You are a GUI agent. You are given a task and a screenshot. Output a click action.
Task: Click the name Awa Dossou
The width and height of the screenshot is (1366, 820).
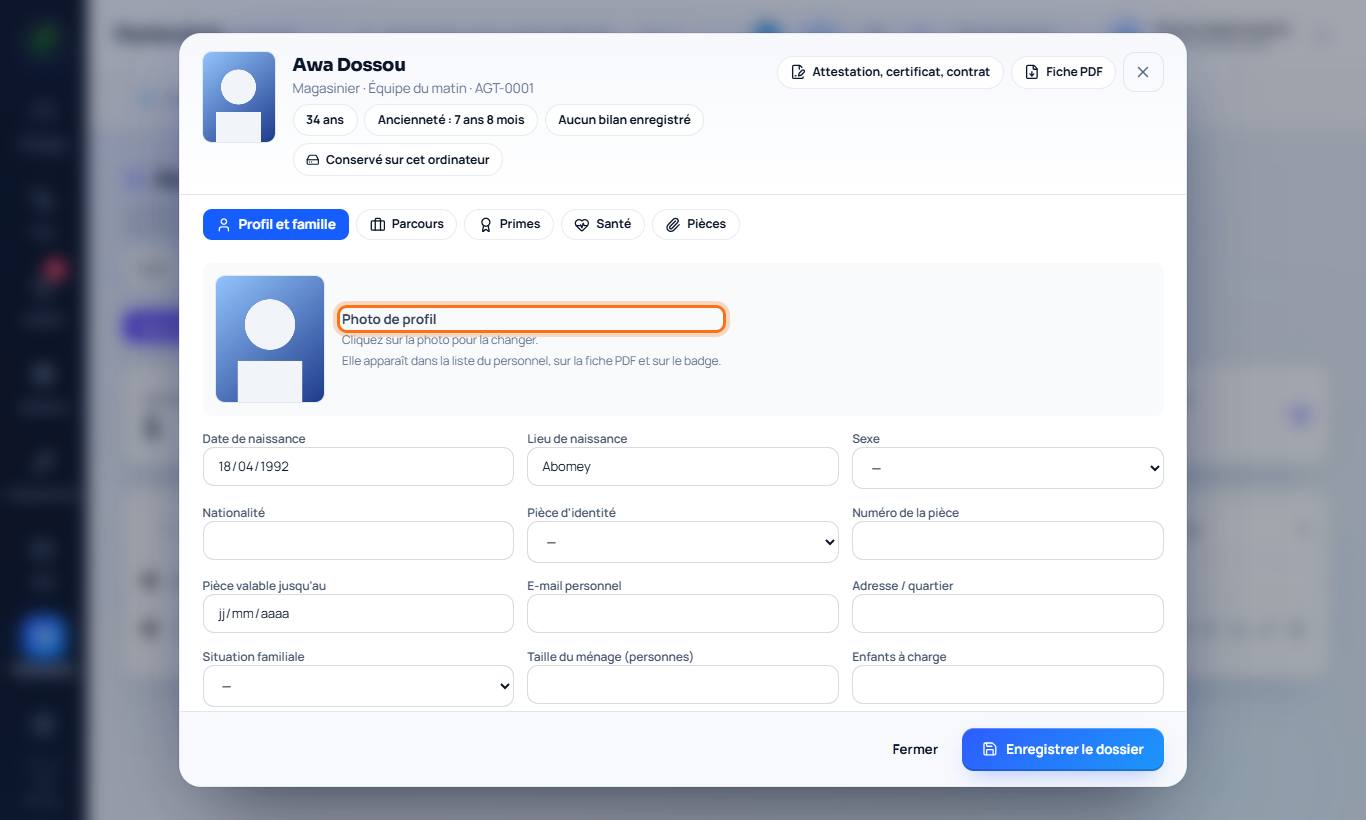click(x=349, y=65)
